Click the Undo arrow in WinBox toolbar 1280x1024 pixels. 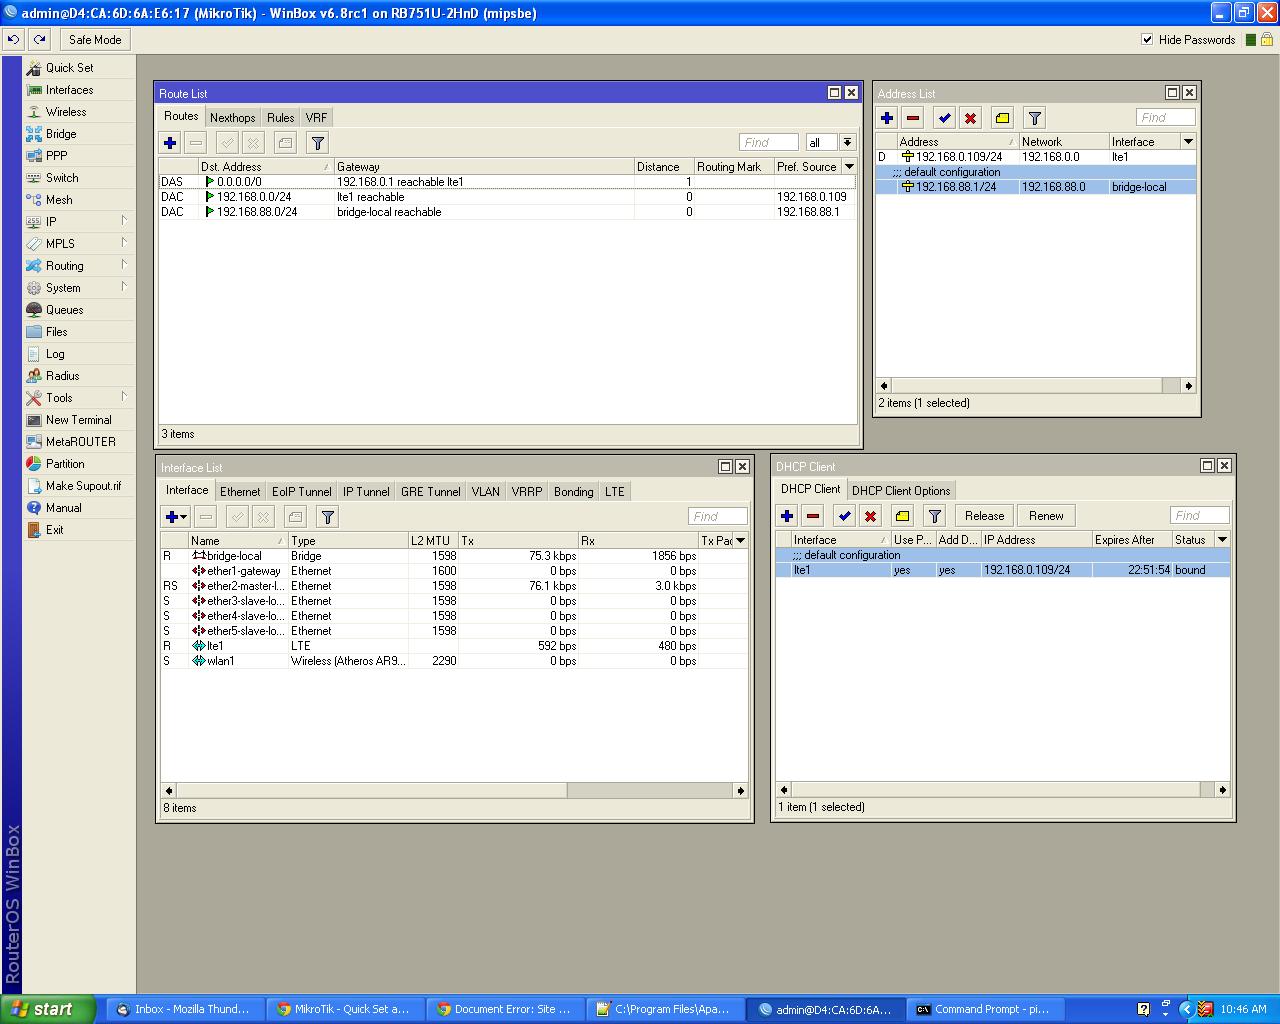point(13,40)
